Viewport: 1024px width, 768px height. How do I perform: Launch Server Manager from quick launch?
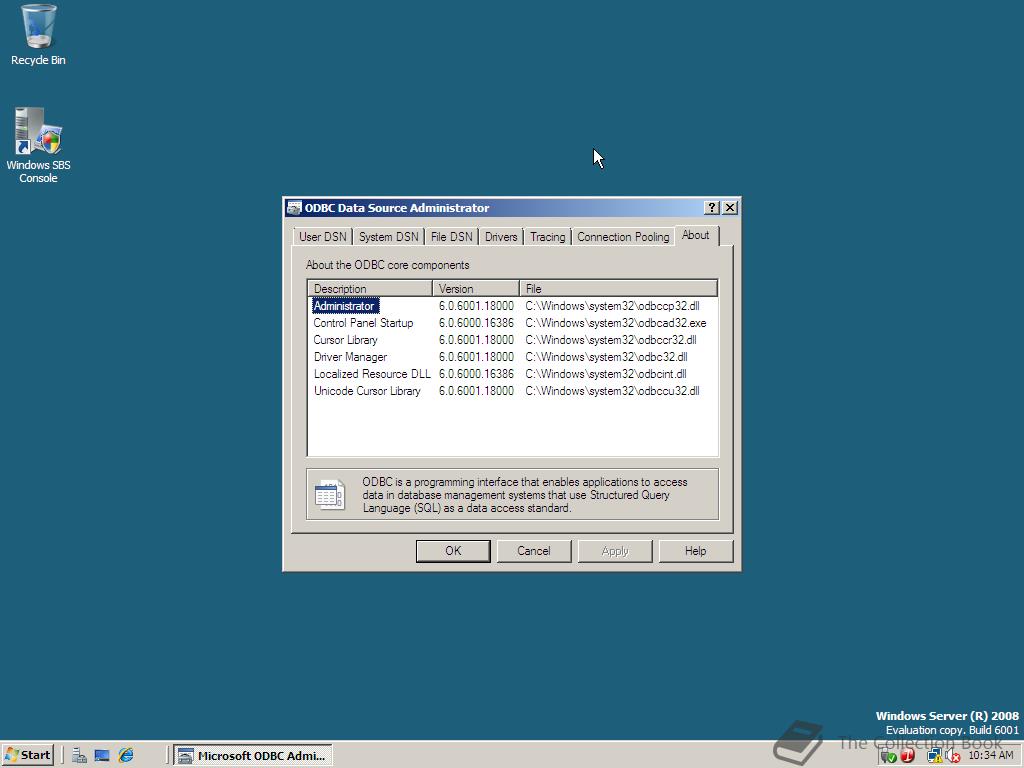coord(80,756)
